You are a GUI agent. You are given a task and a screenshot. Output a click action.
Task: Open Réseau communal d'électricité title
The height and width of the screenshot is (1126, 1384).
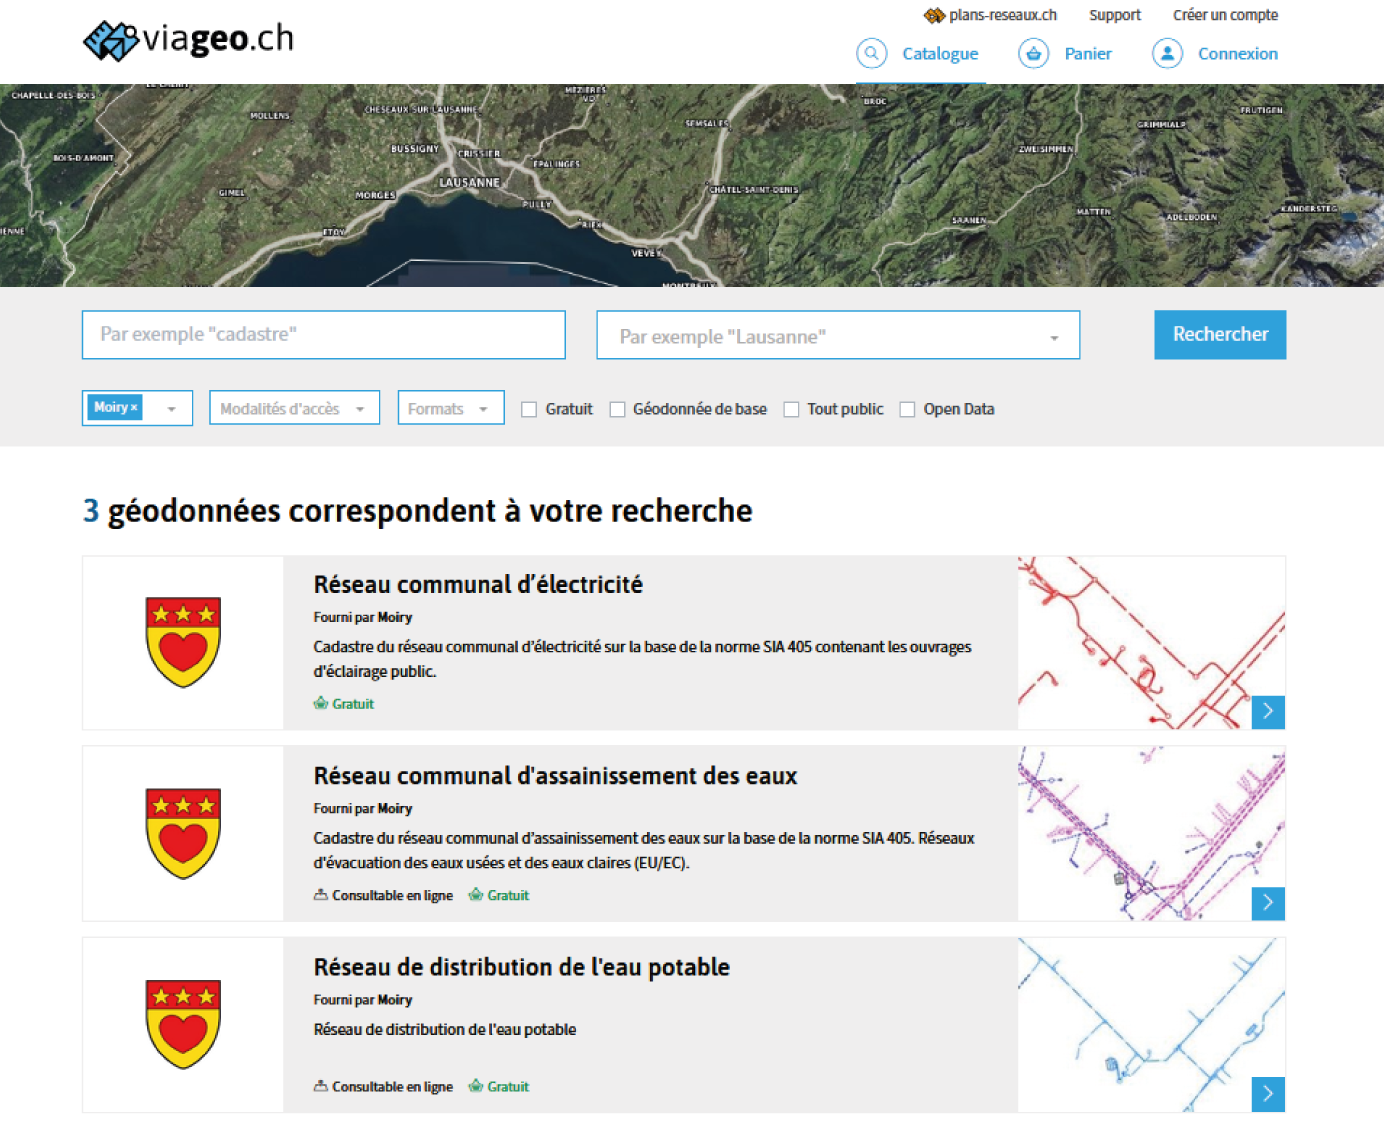(x=478, y=584)
